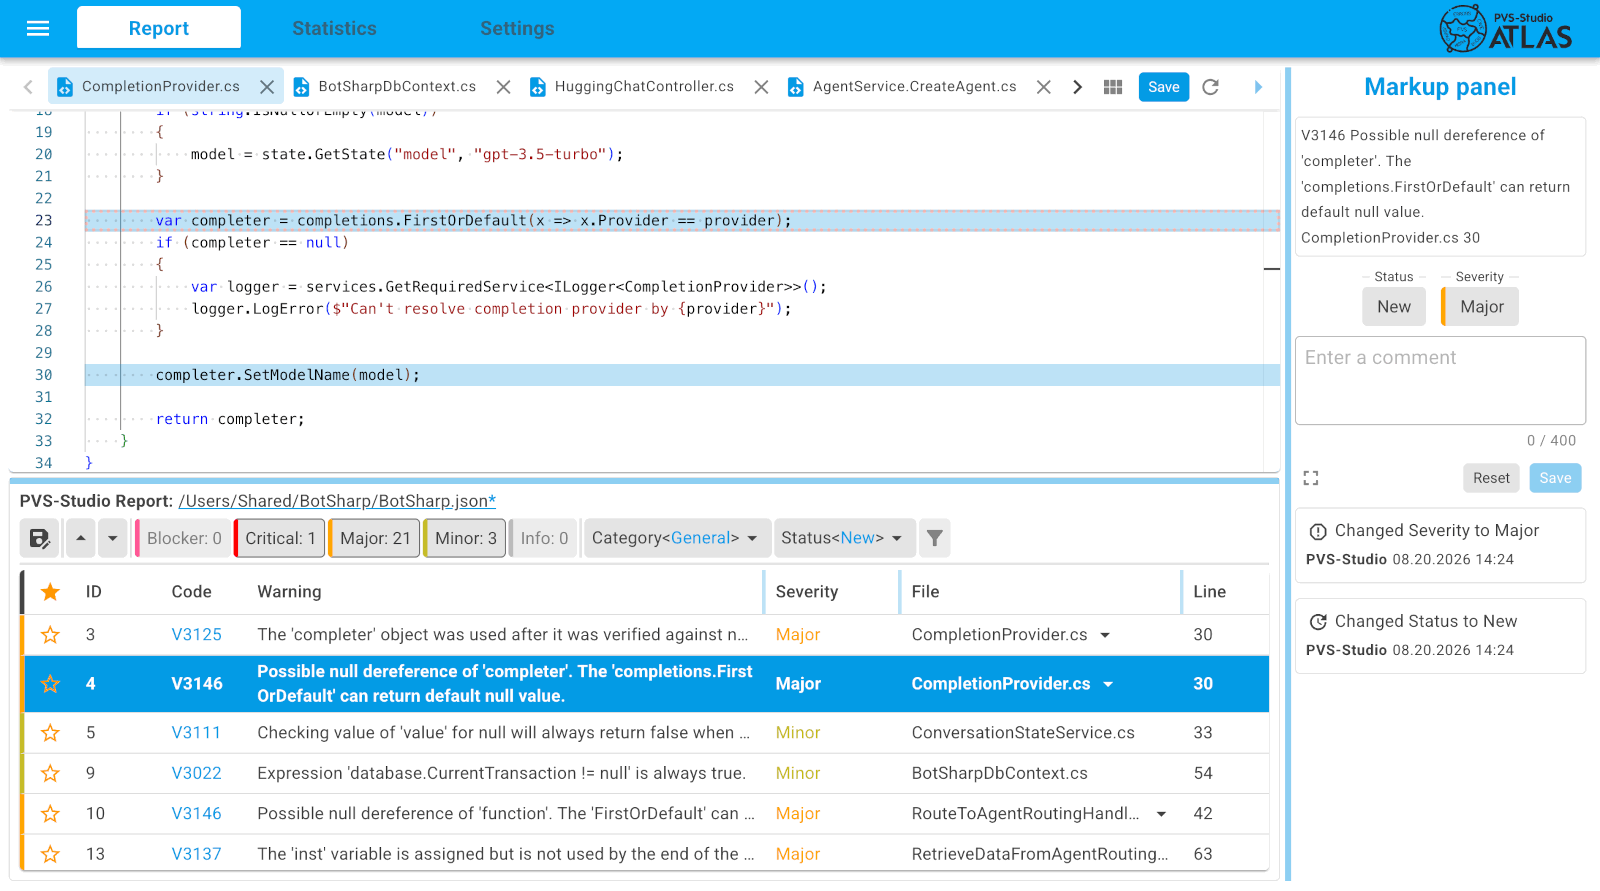Click the Reset button in markup panel

pyautogui.click(x=1491, y=478)
